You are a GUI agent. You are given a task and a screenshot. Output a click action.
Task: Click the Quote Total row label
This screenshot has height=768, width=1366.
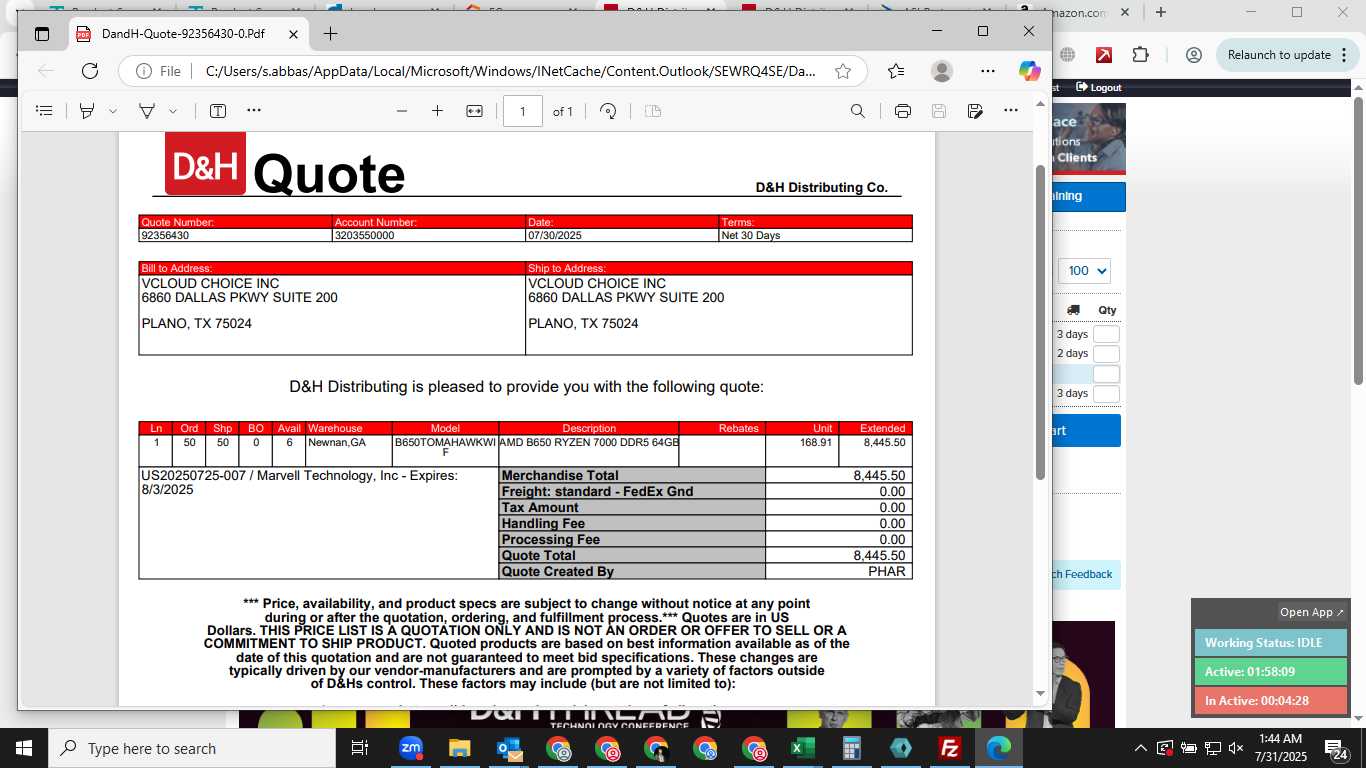(632, 556)
